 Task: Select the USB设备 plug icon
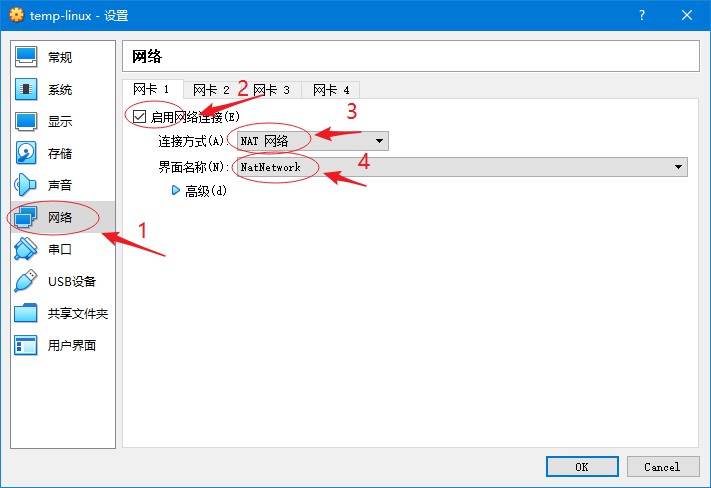(x=26, y=281)
